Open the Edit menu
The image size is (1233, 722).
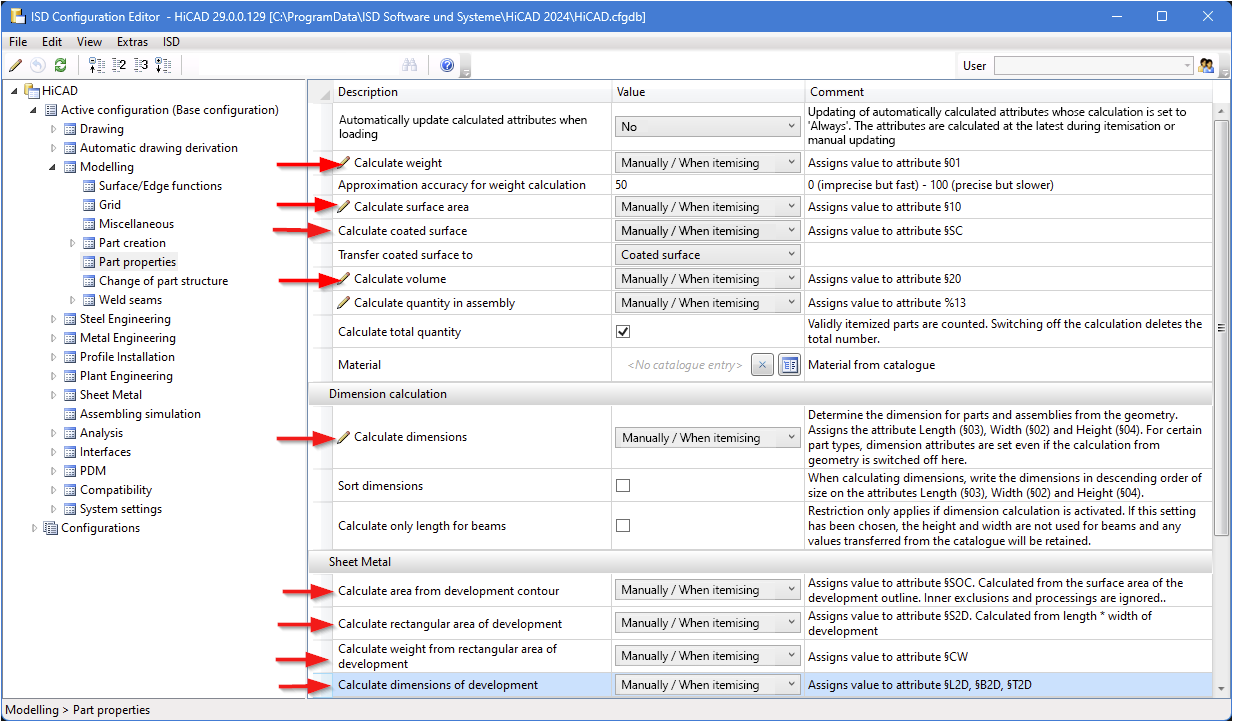(52, 42)
